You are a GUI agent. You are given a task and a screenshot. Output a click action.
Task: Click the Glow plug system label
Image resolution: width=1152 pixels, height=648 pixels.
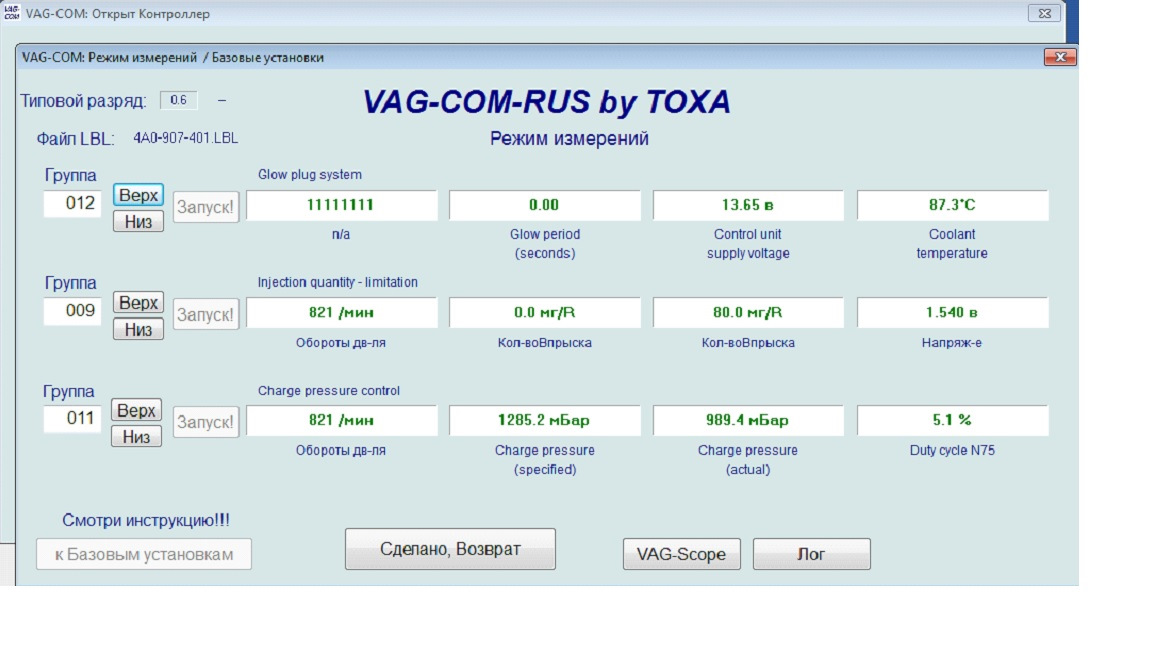click(309, 175)
